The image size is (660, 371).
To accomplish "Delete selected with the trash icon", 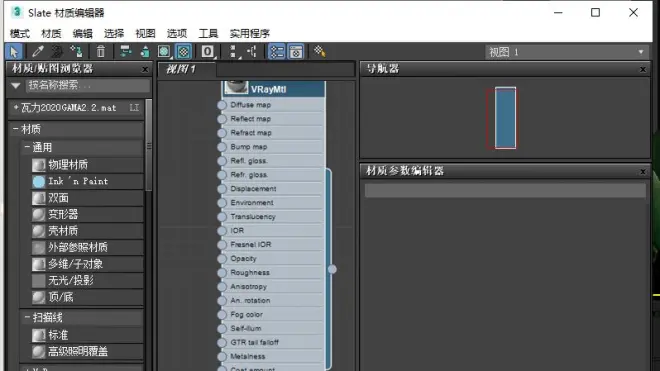I will (101, 52).
